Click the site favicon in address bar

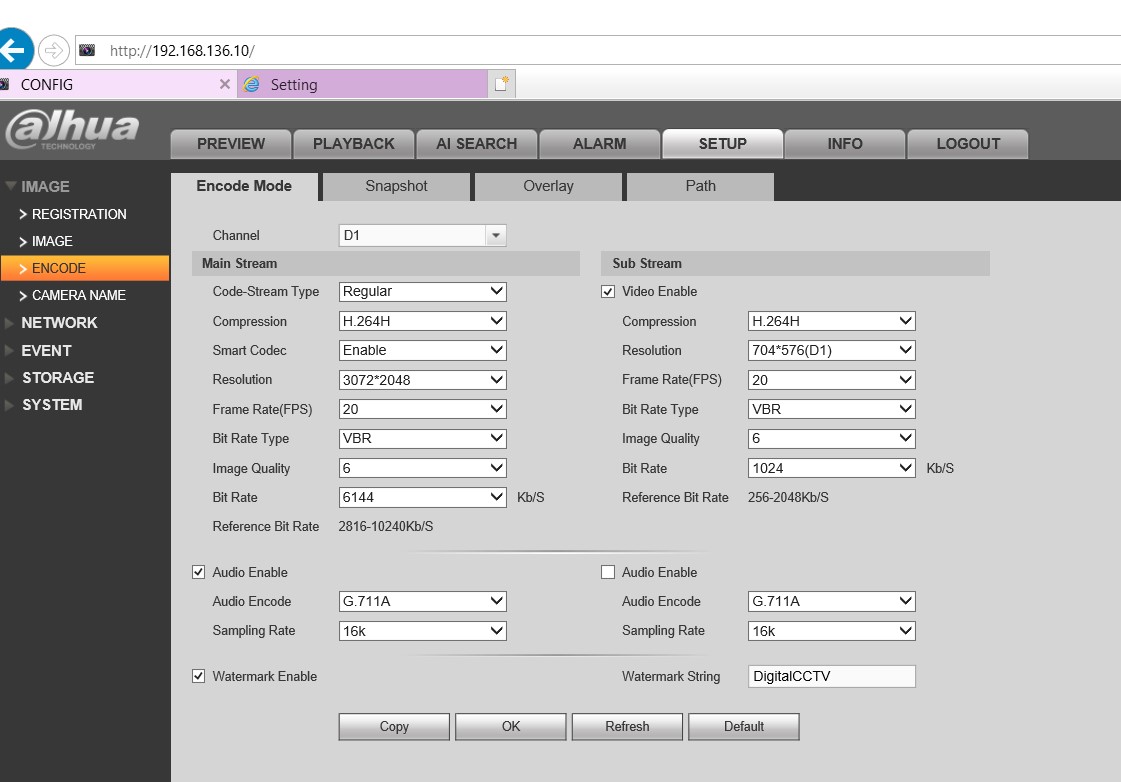[88, 50]
